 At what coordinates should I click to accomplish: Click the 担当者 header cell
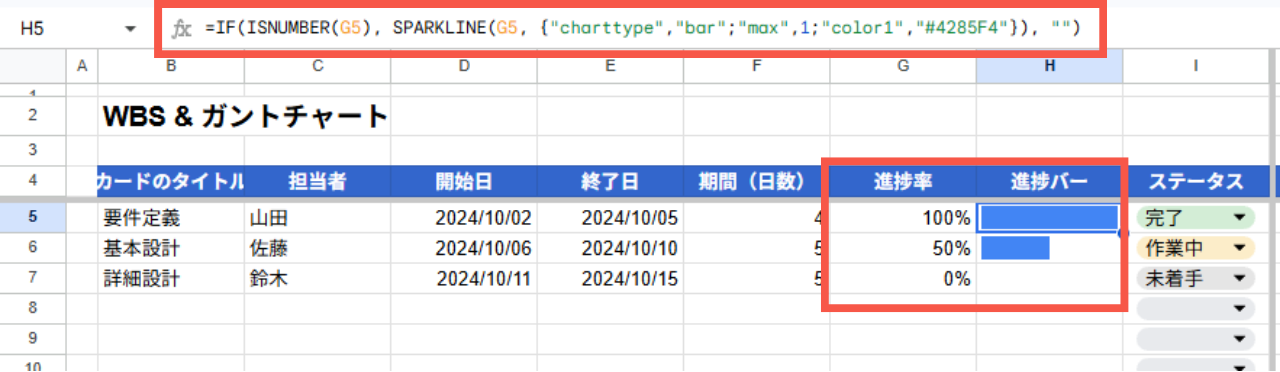[318, 181]
